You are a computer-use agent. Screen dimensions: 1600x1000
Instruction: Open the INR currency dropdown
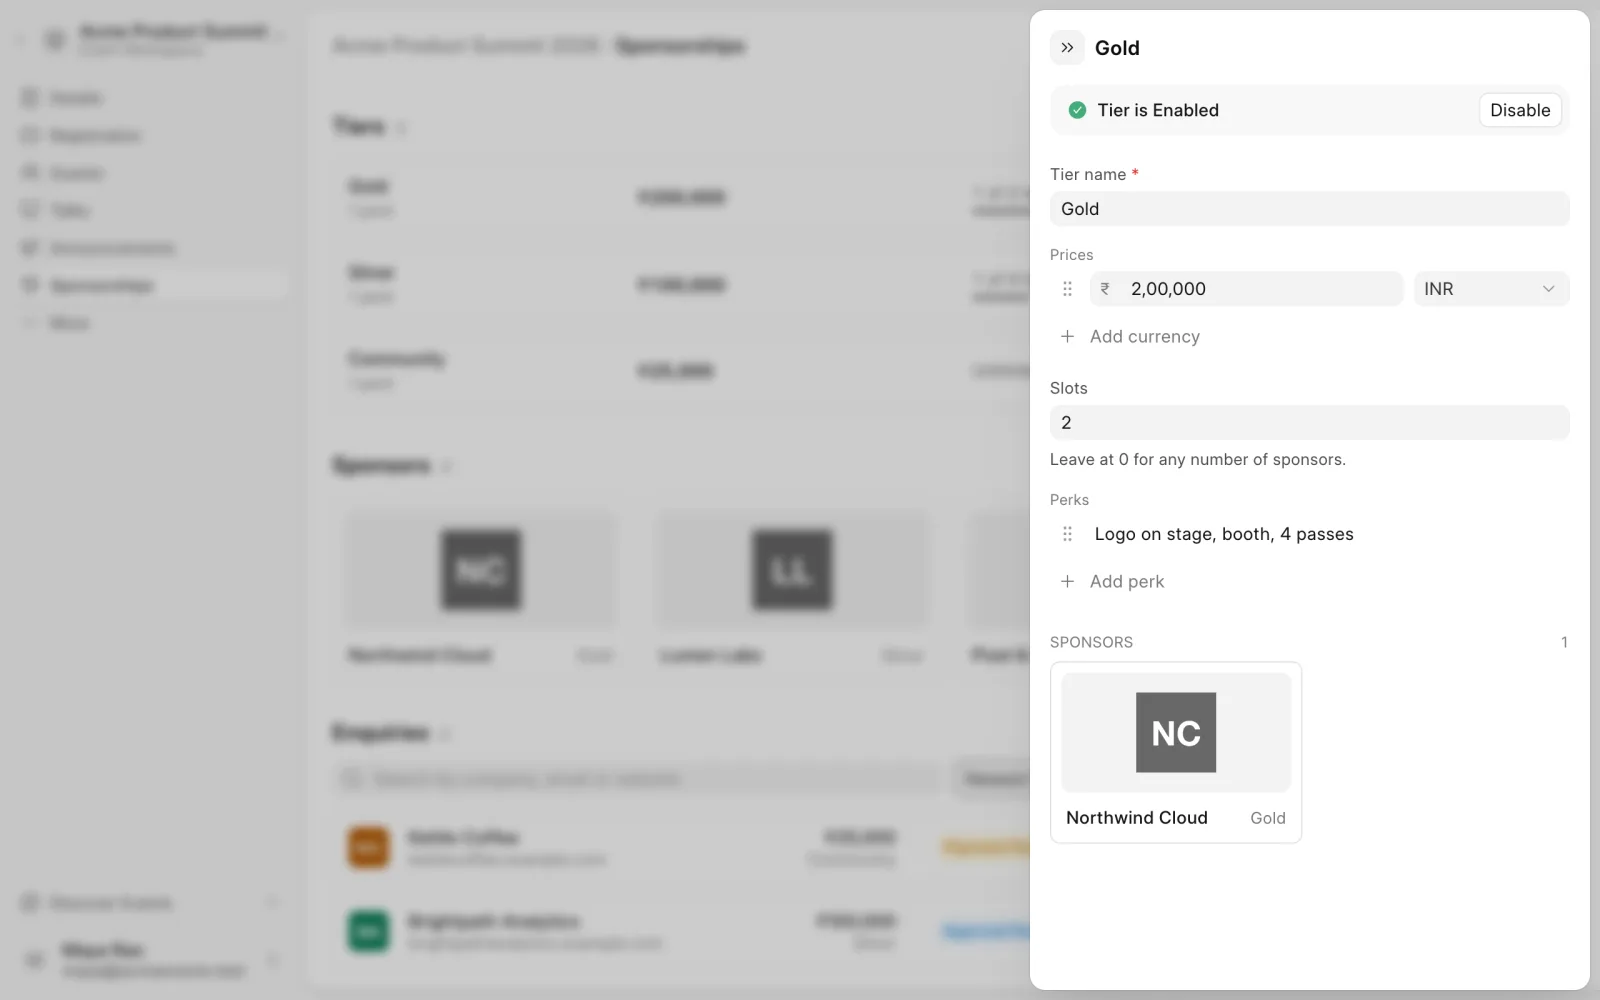click(x=1491, y=289)
